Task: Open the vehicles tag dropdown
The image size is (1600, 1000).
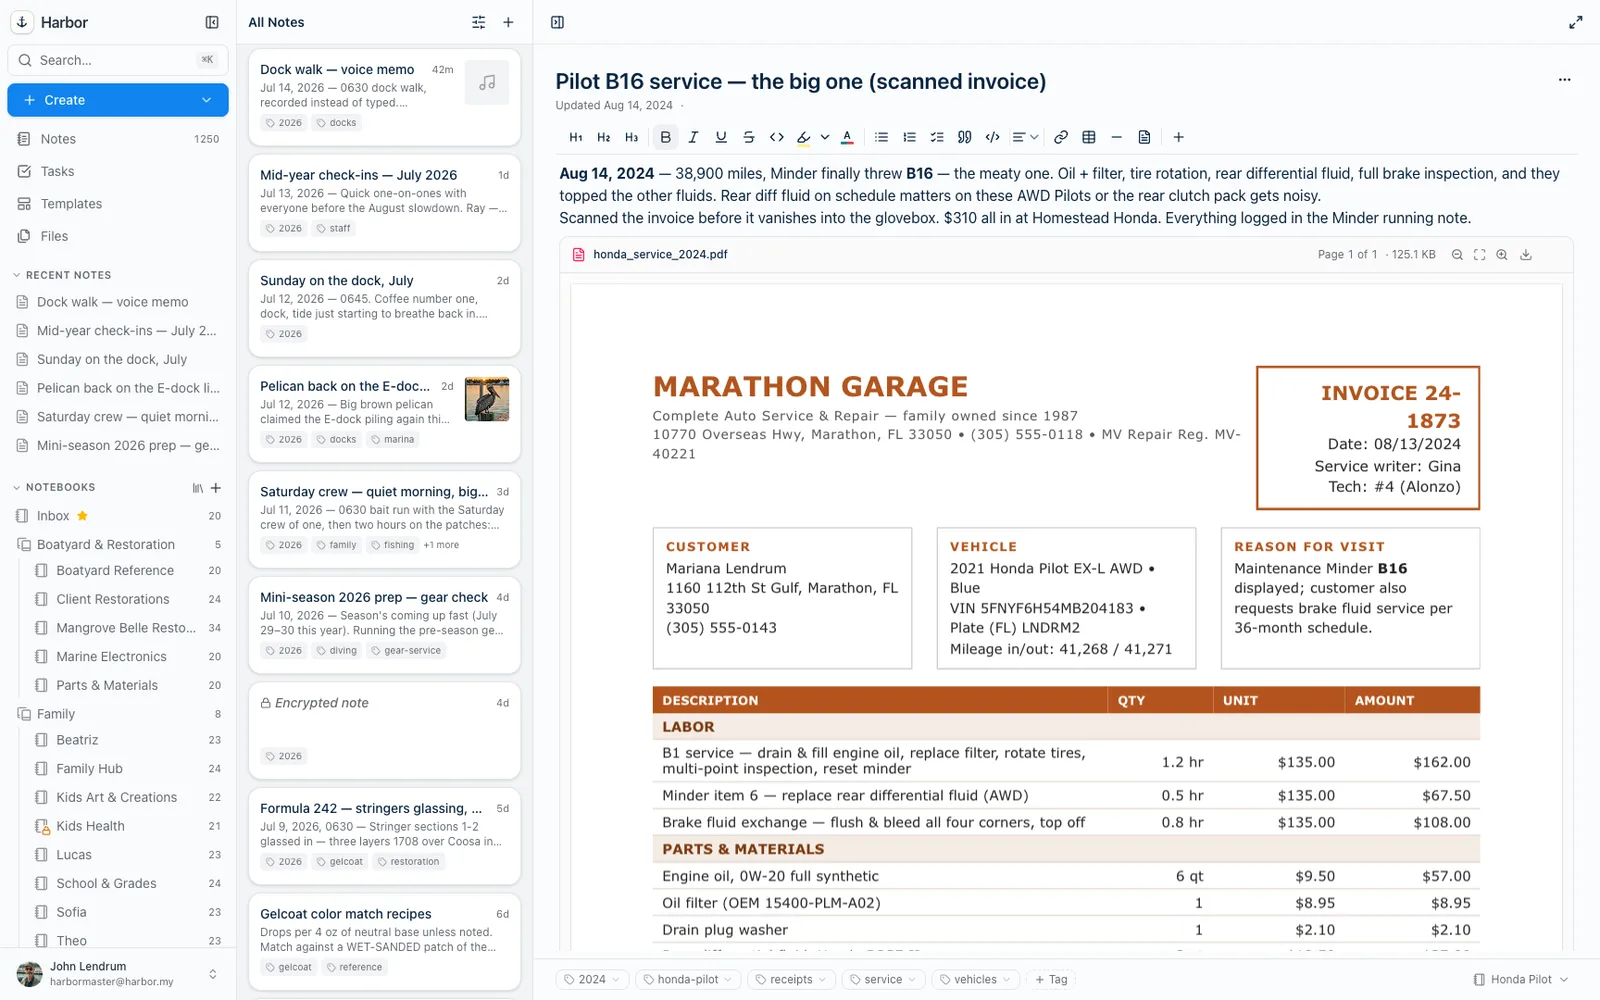Action: click(x=975, y=980)
